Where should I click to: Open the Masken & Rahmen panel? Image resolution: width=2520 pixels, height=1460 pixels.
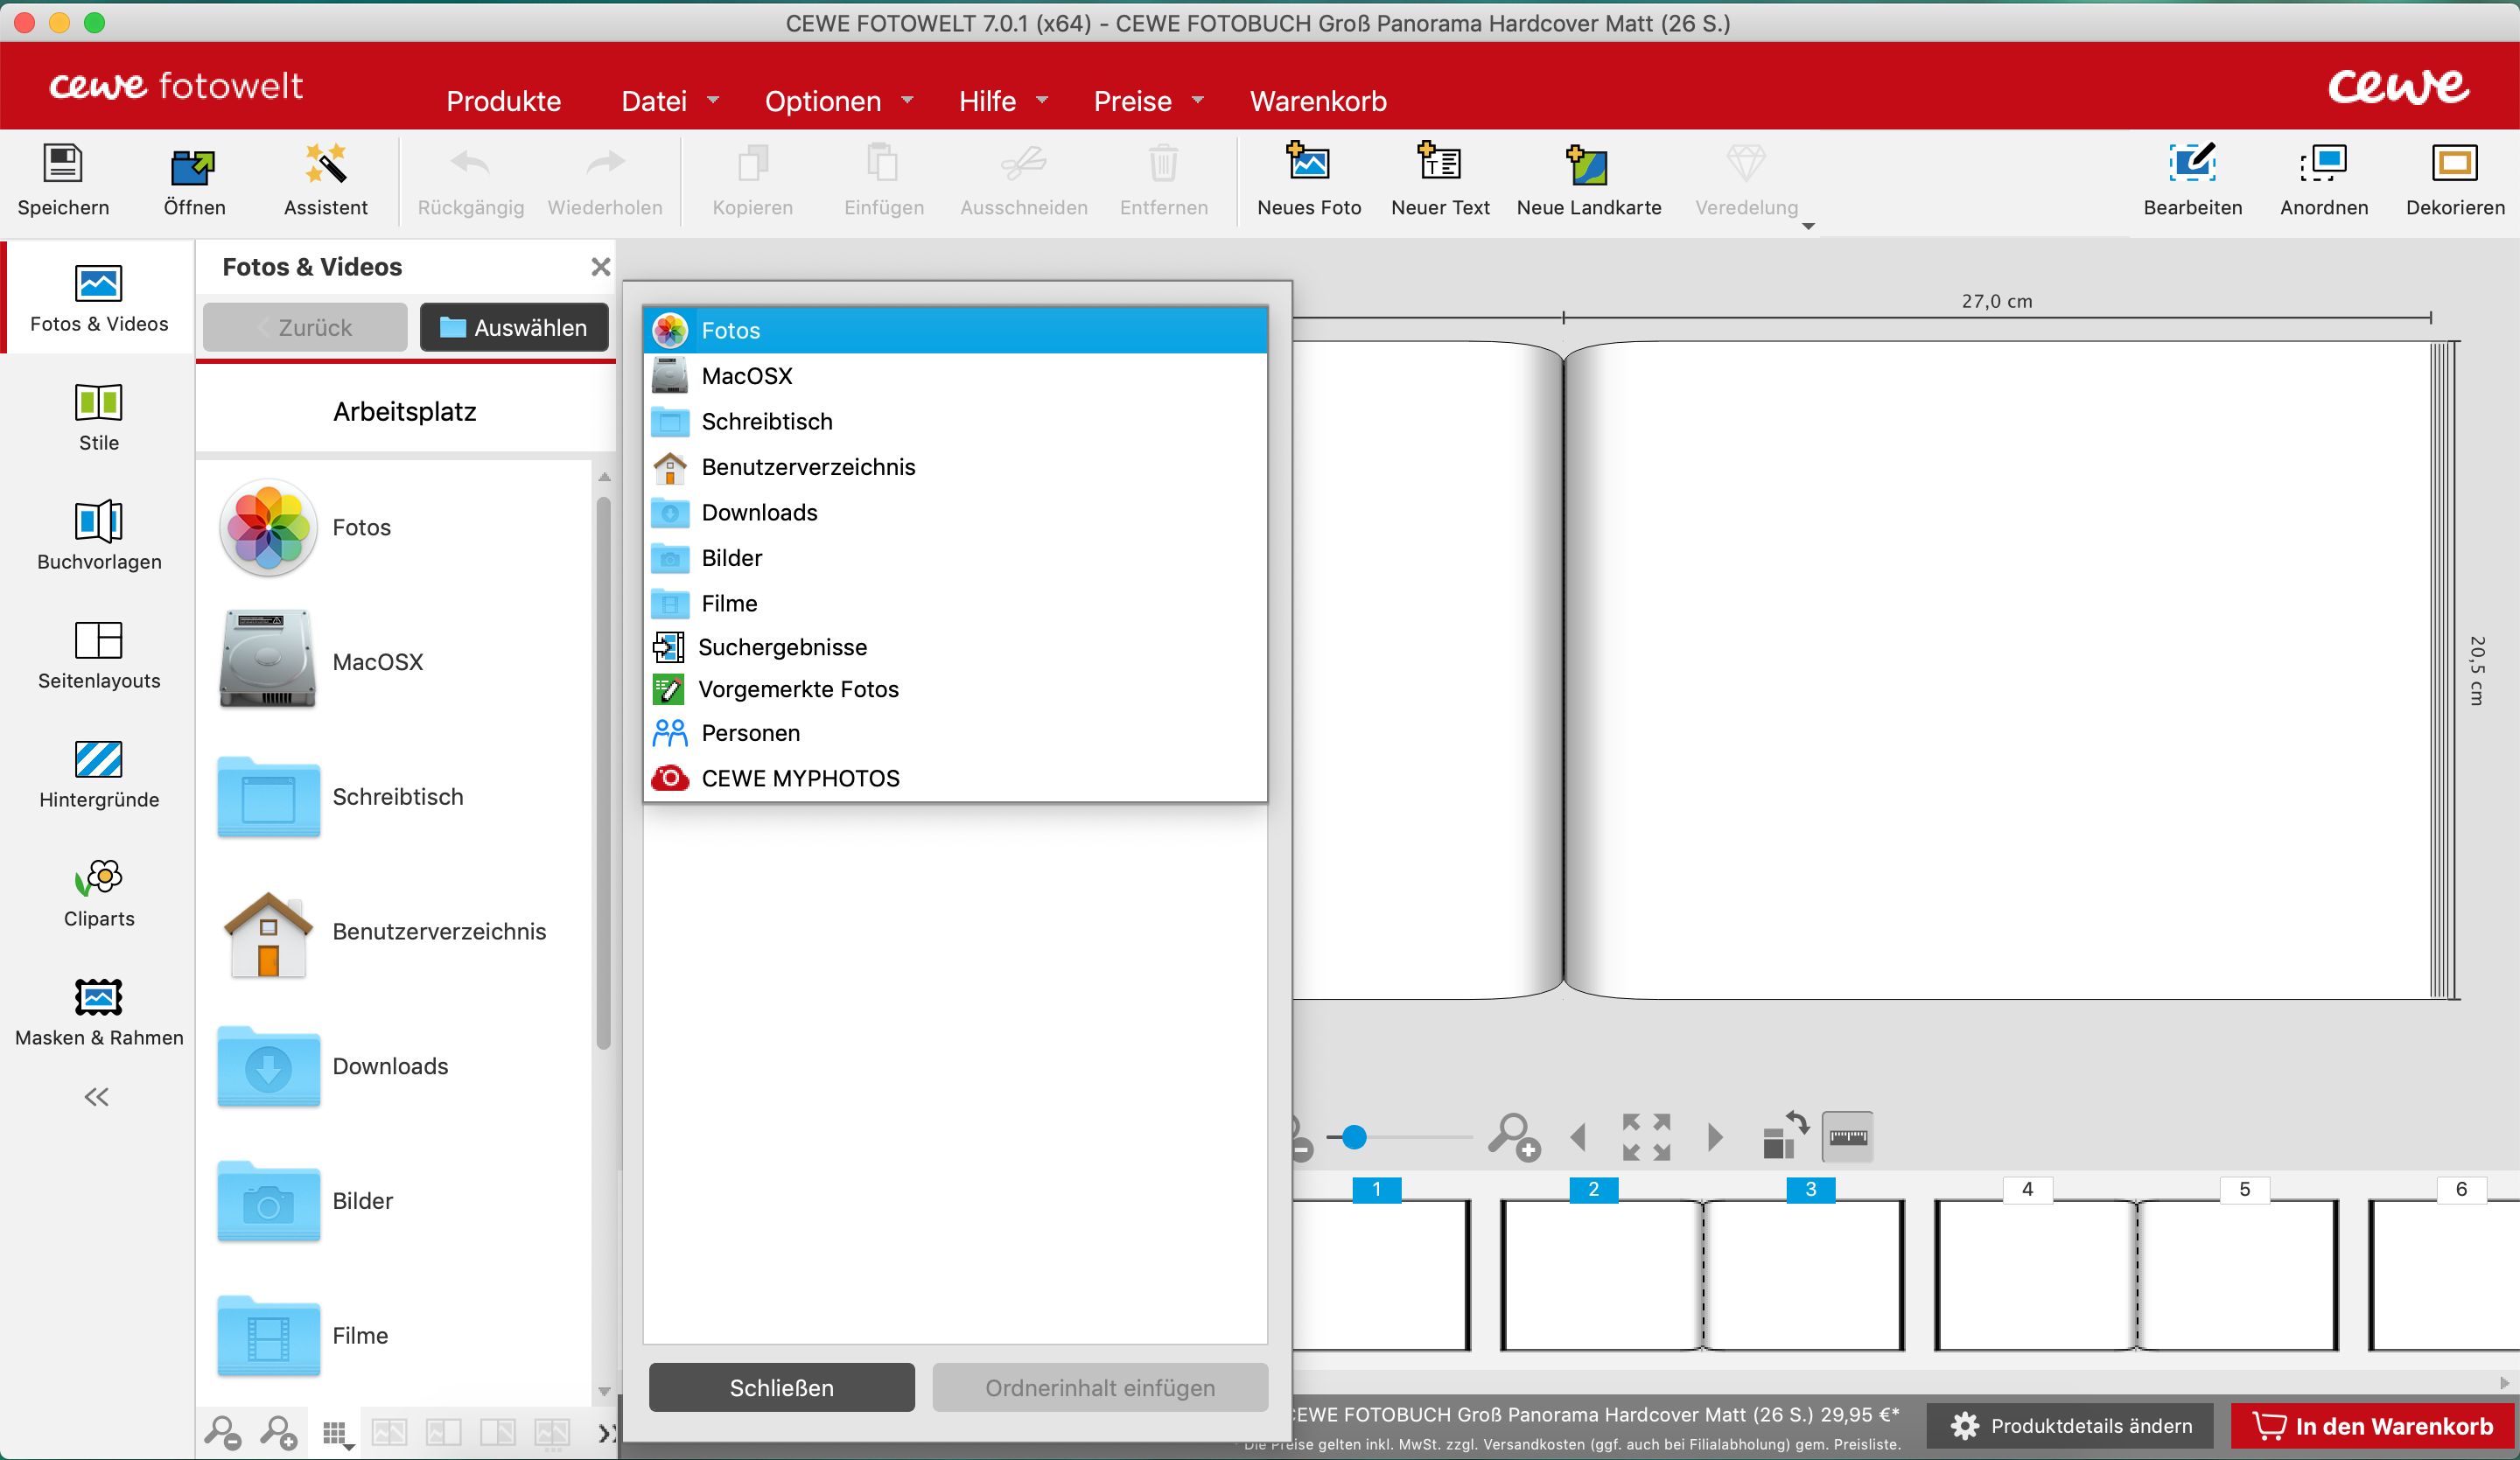tap(99, 998)
